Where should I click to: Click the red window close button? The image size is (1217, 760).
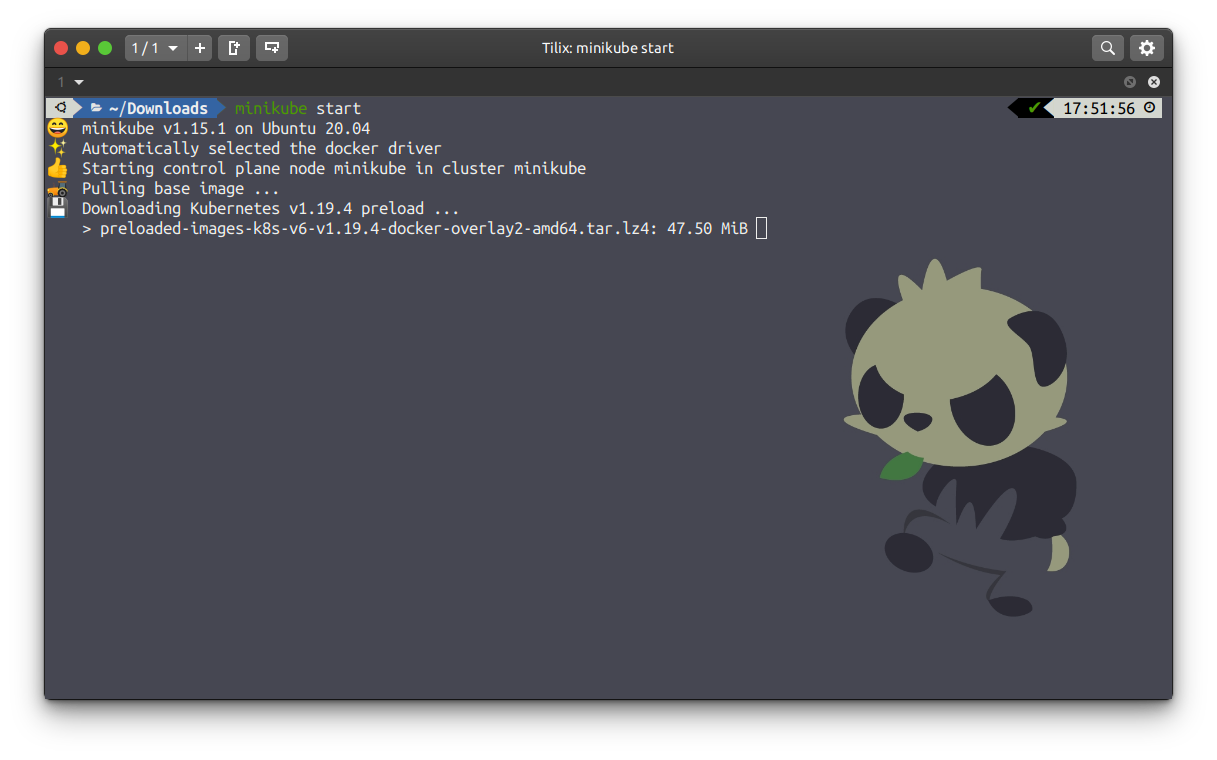[x=61, y=48]
